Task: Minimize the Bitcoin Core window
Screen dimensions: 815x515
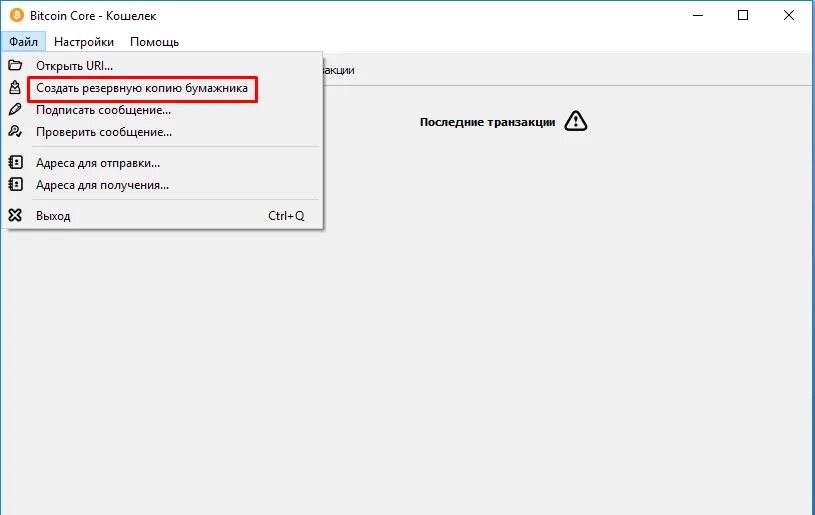Action: pos(698,15)
